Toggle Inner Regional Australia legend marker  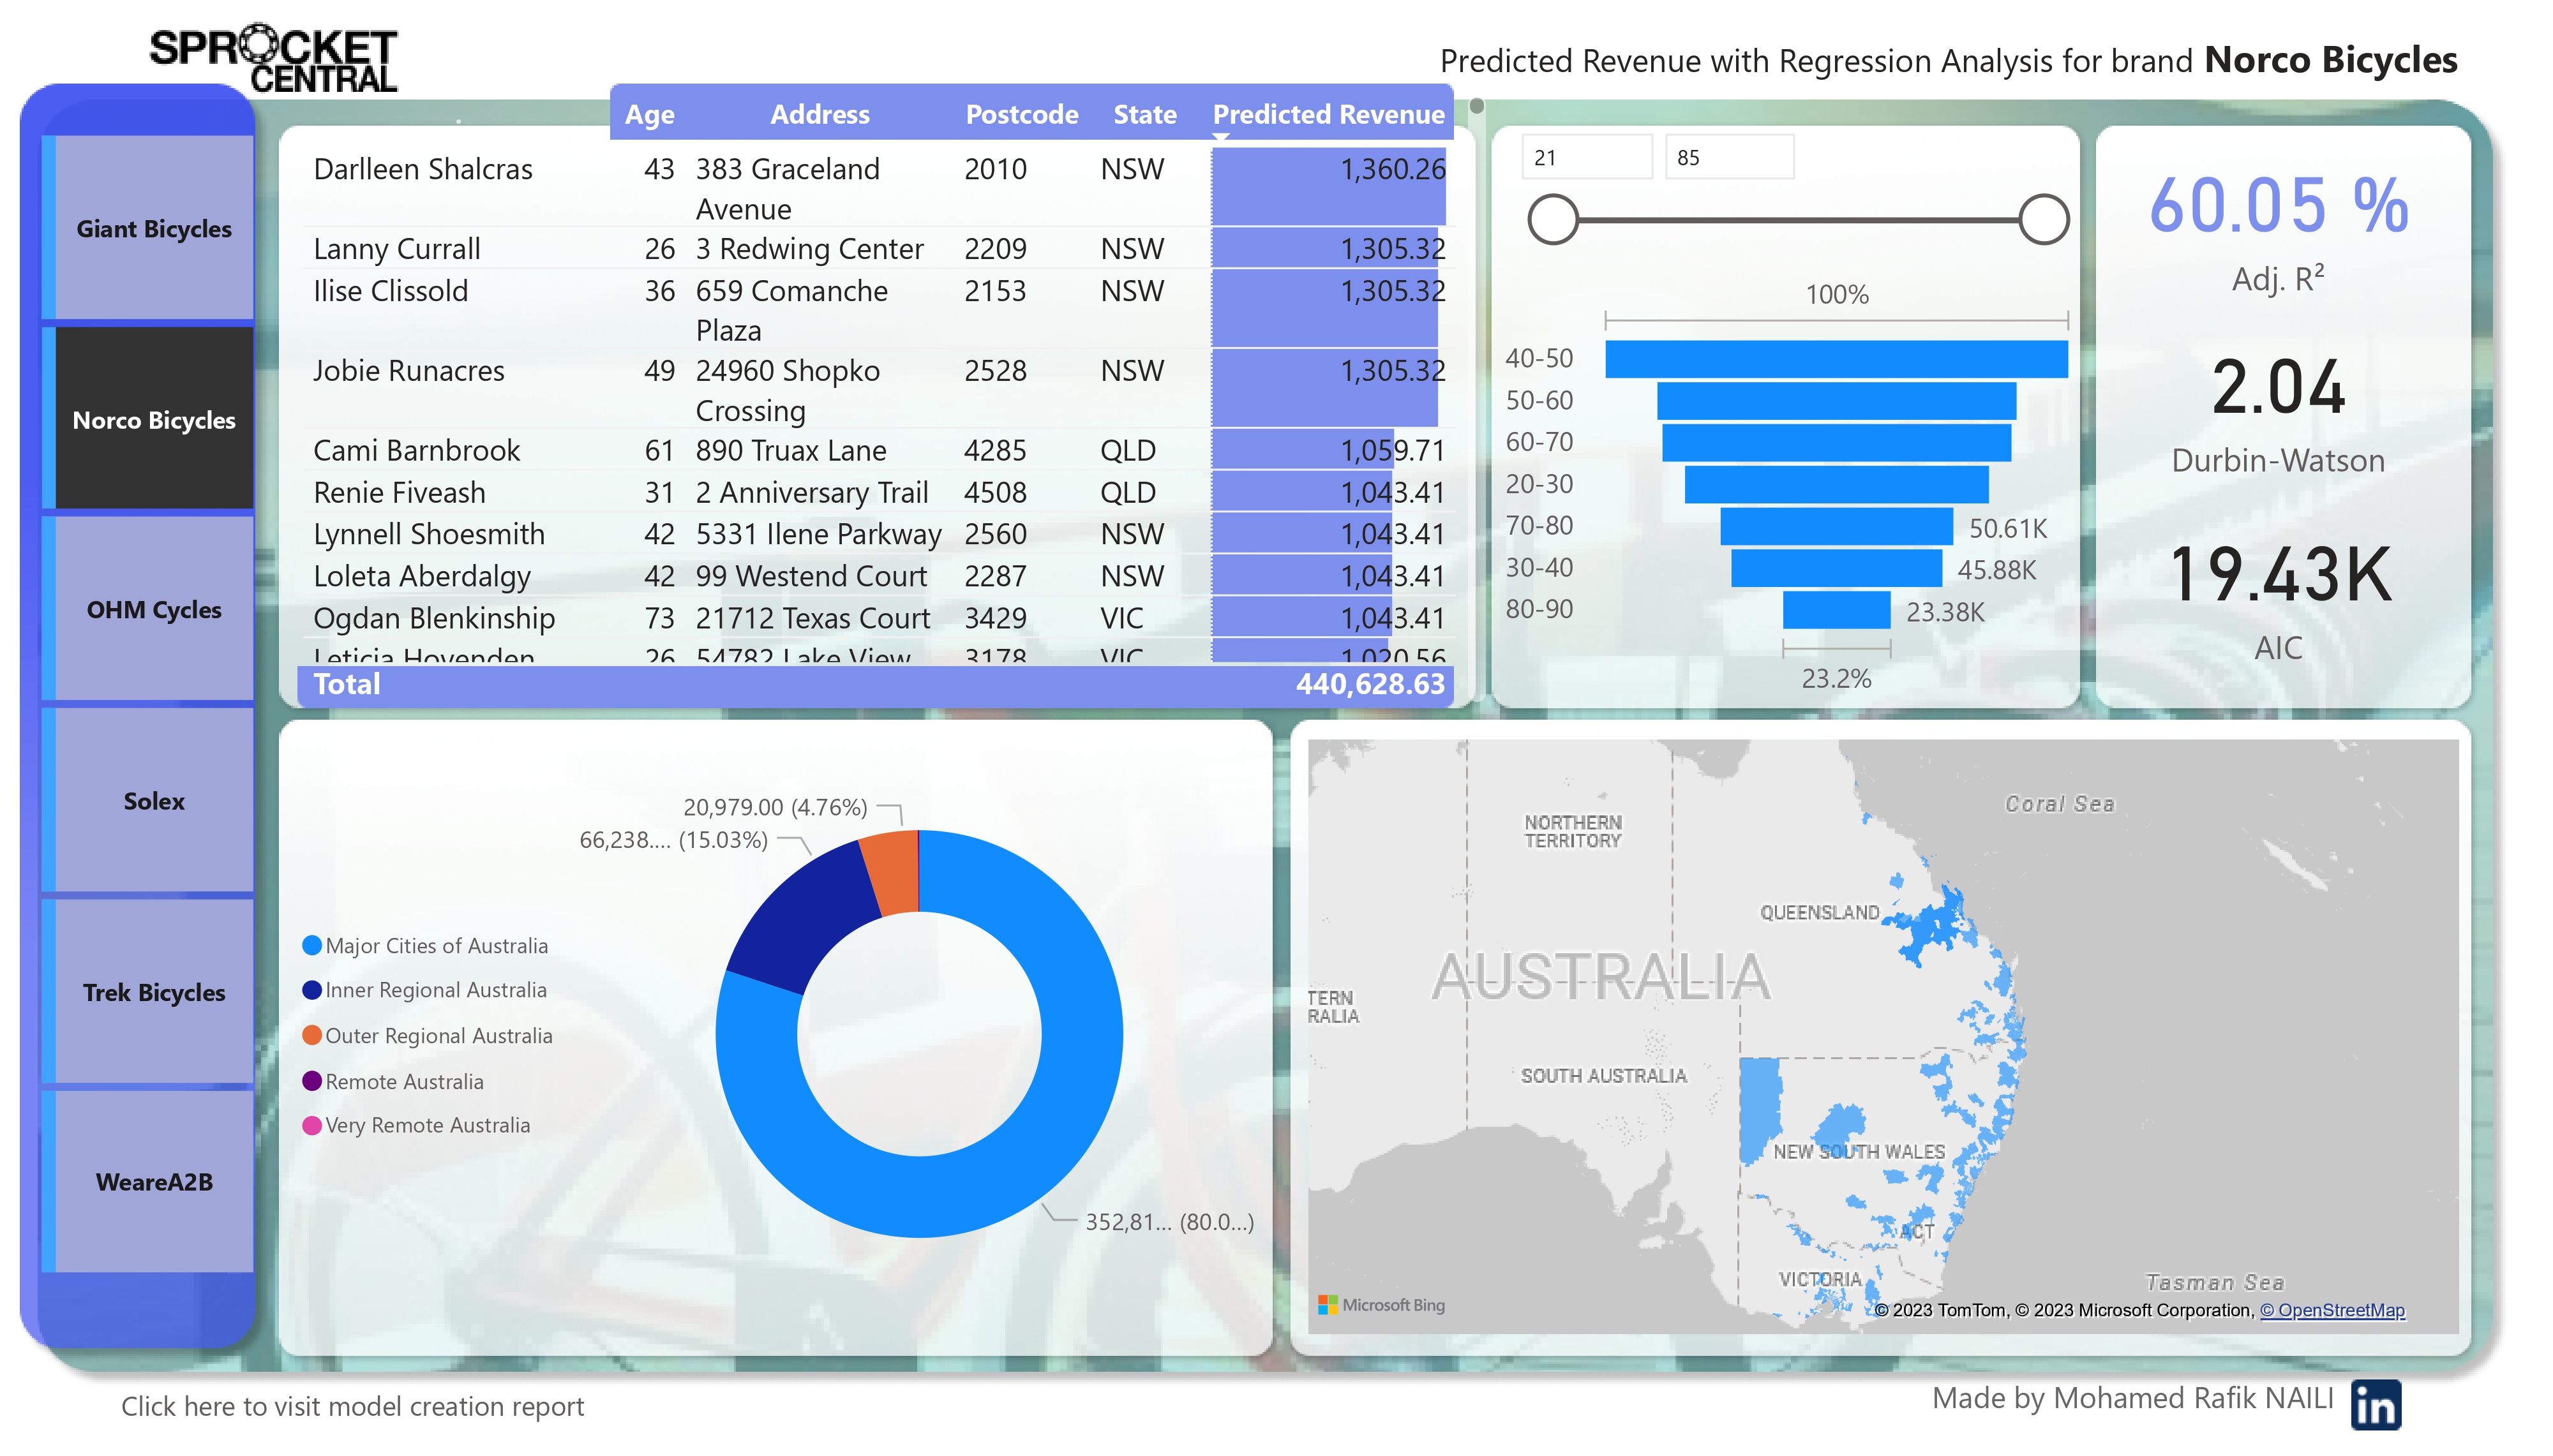click(312, 990)
